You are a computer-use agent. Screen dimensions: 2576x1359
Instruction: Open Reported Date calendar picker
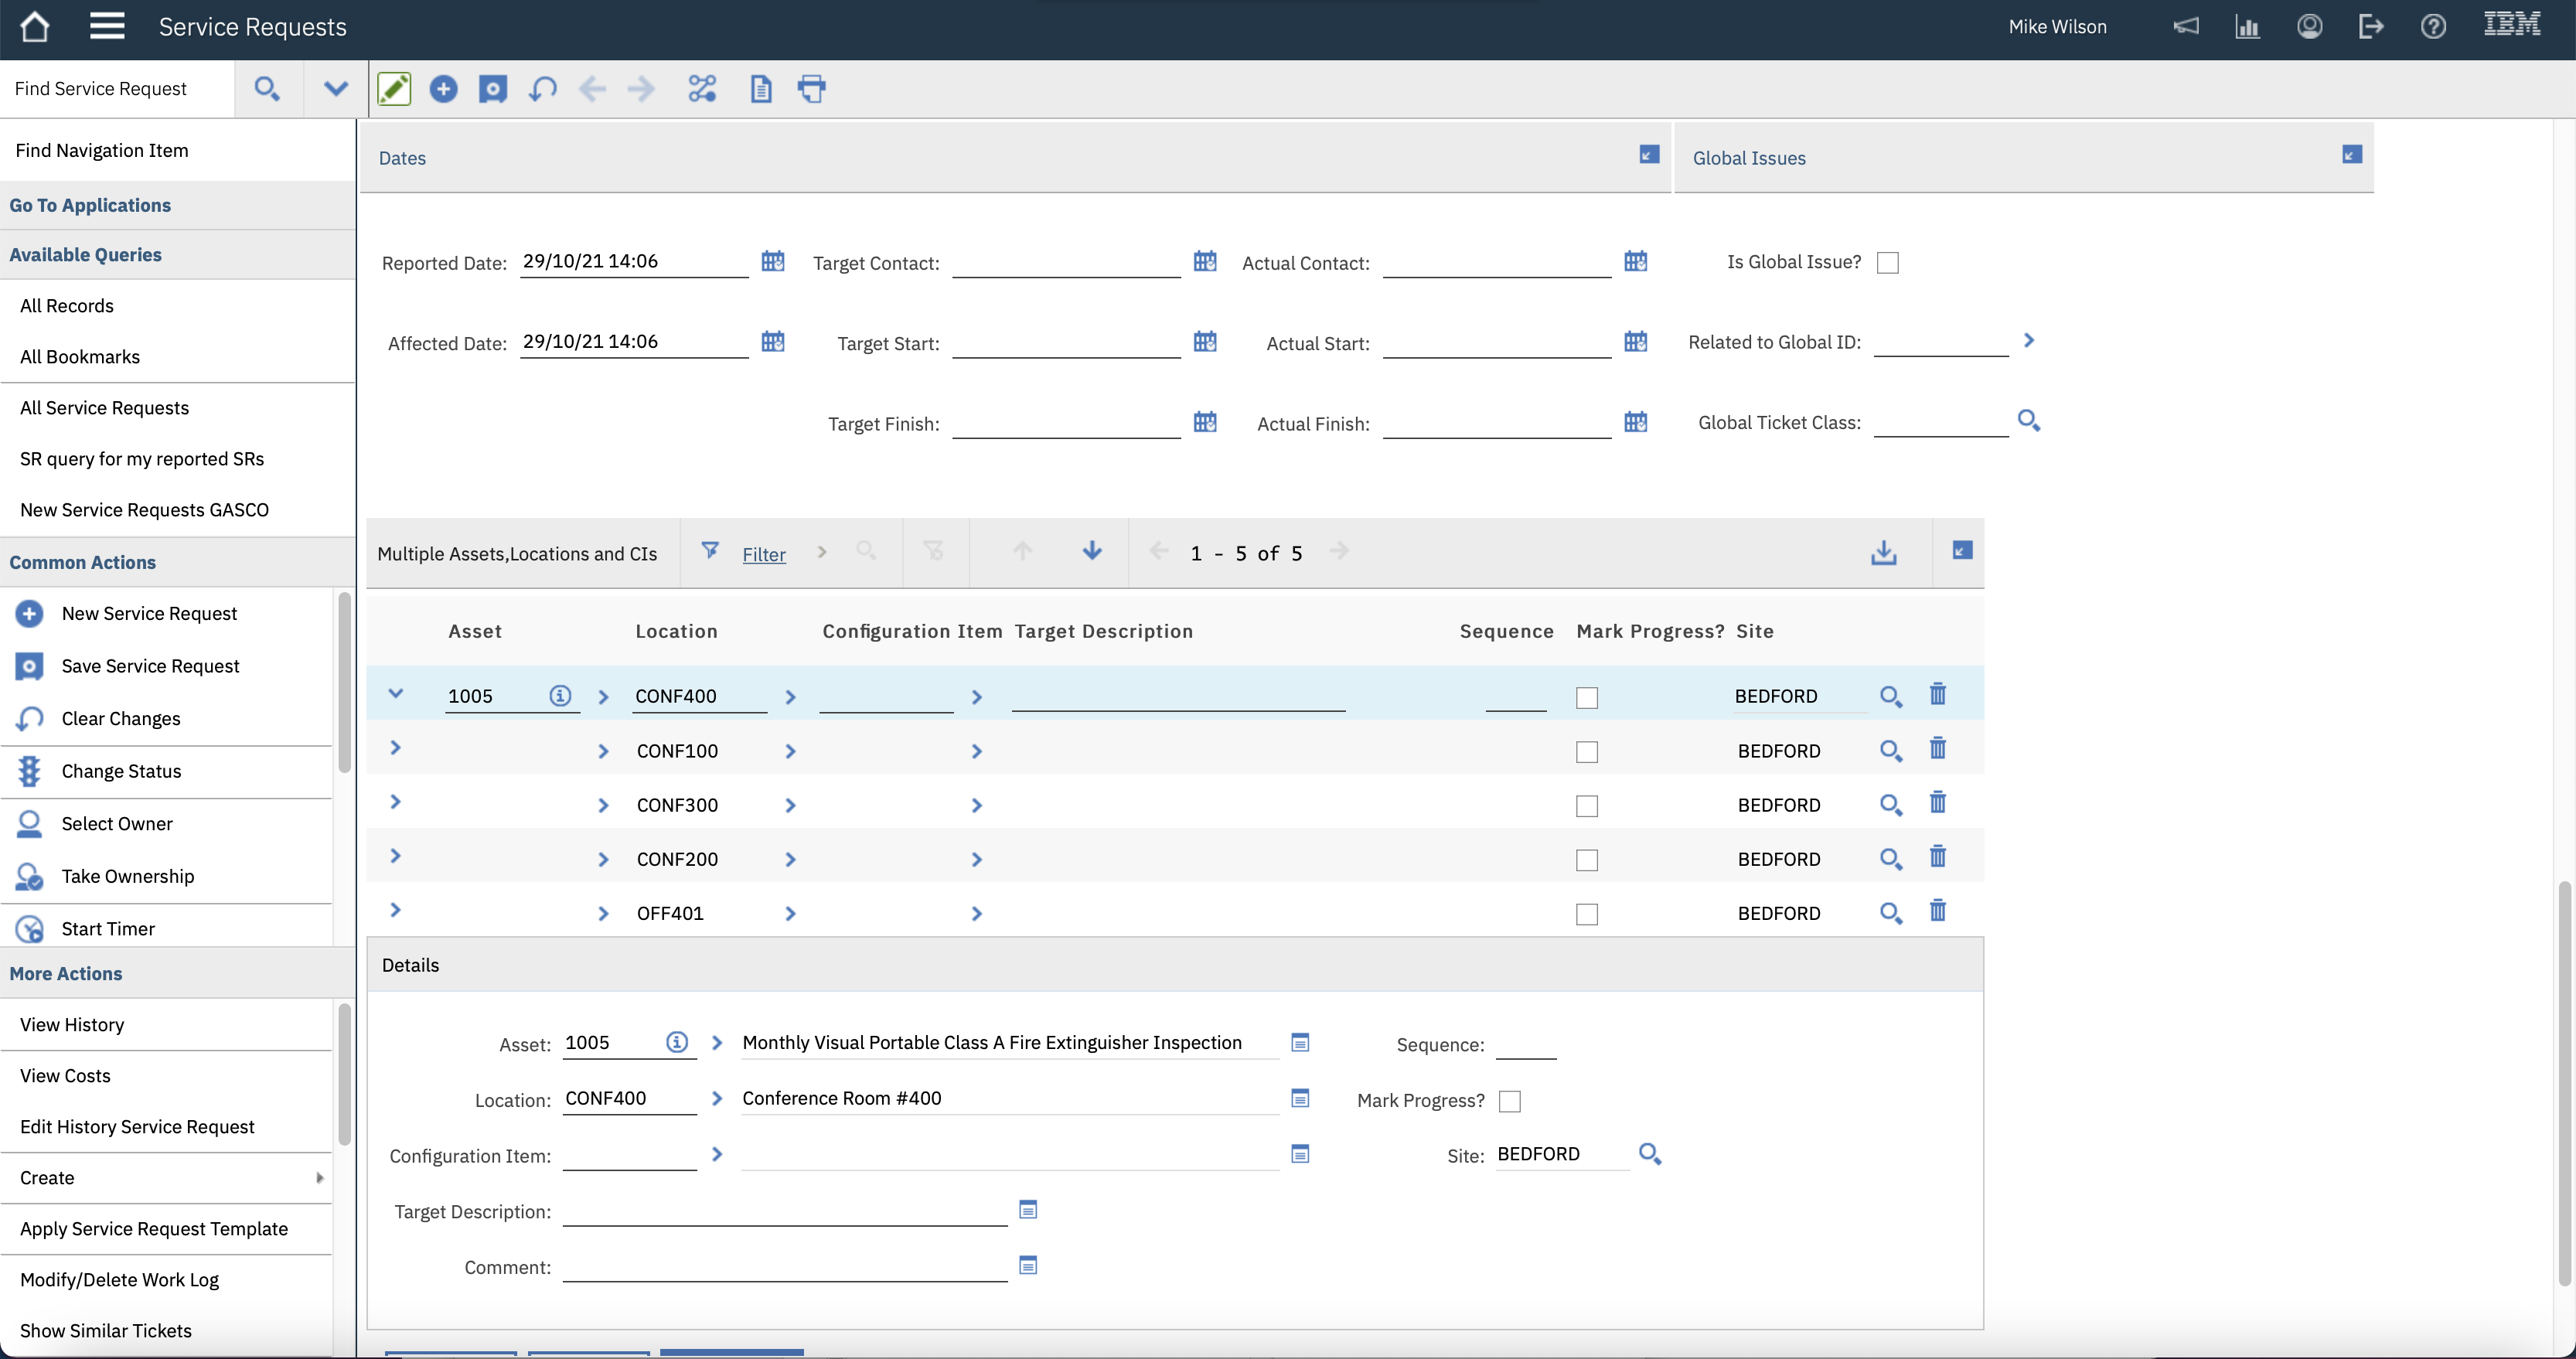coord(773,261)
